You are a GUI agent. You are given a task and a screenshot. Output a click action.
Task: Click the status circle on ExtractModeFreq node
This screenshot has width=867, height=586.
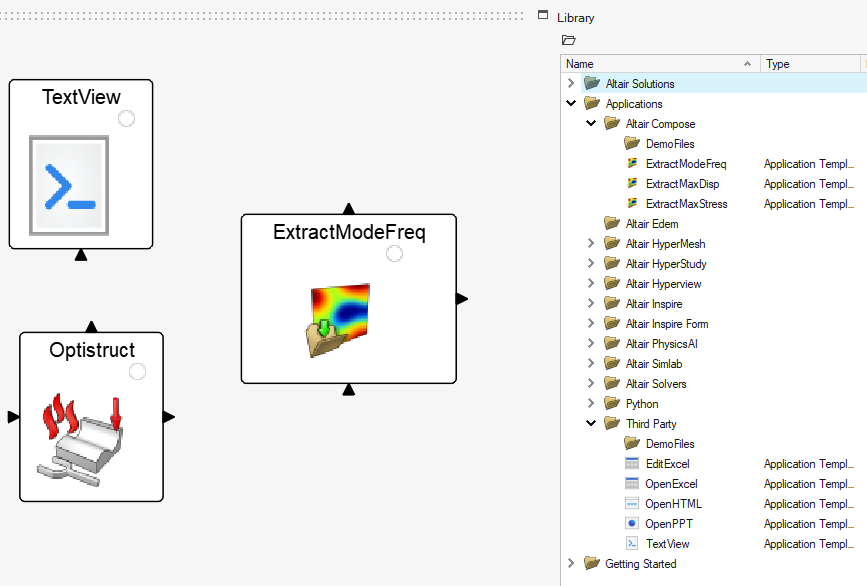394,254
